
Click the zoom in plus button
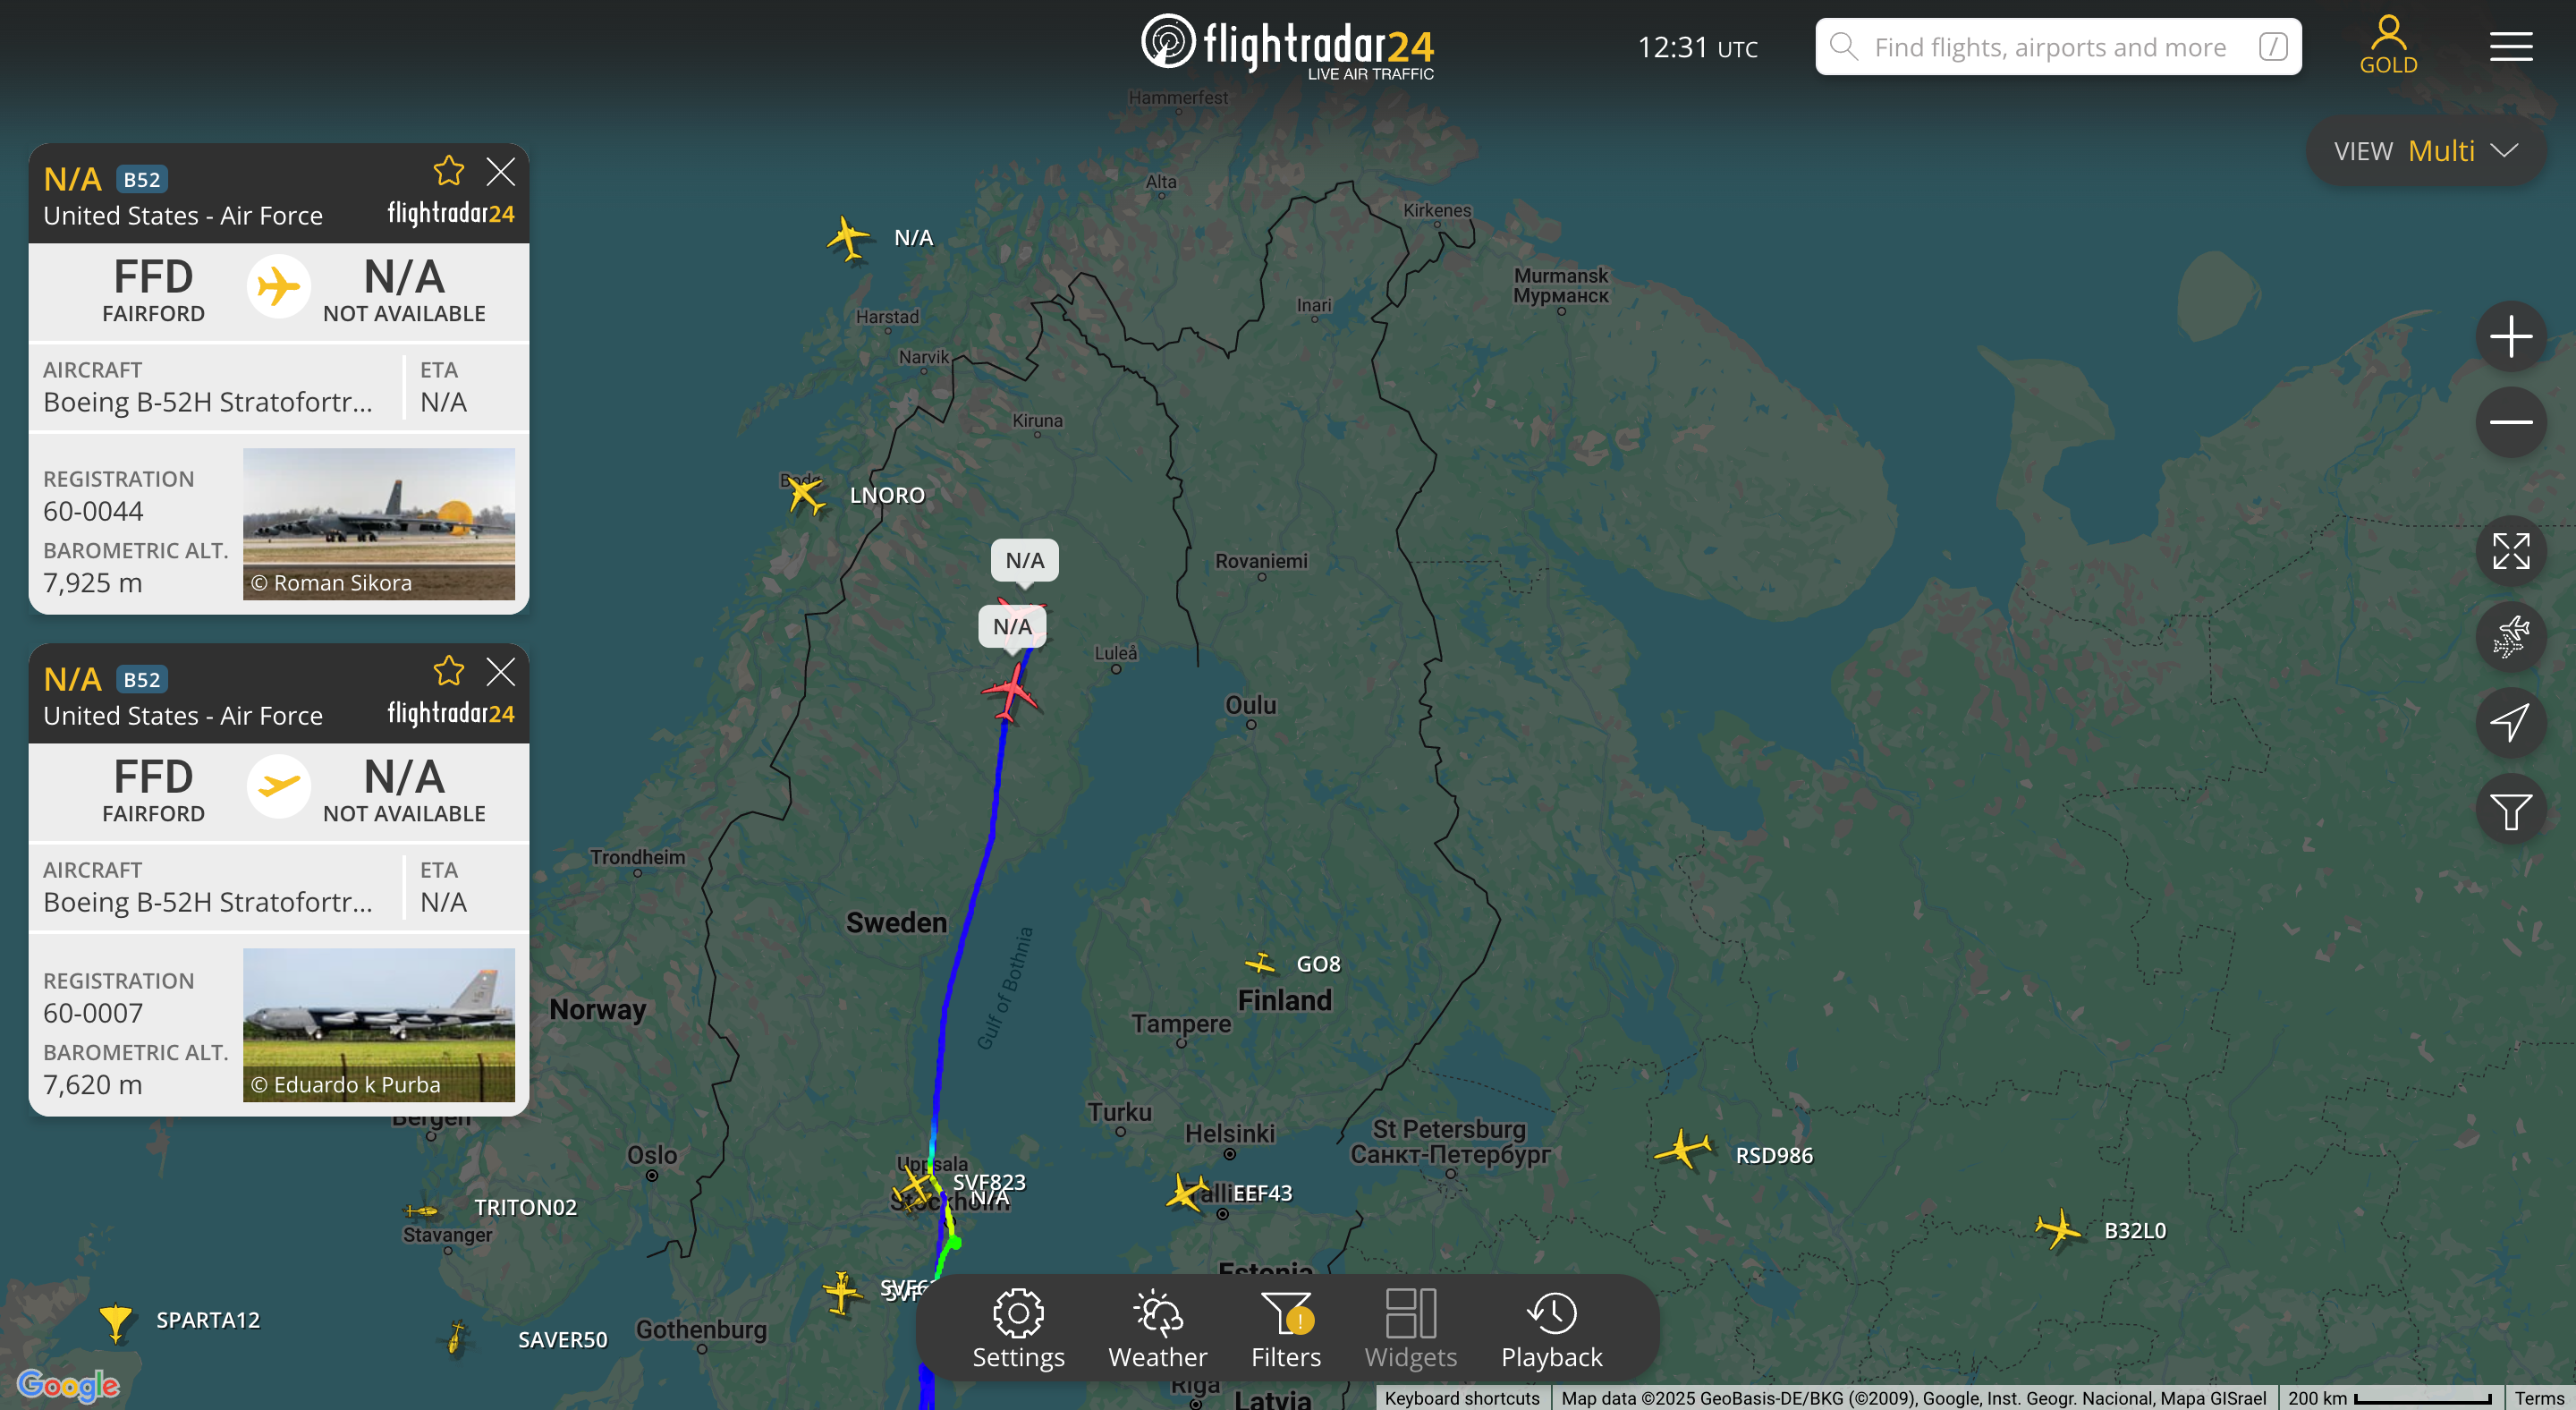2510,336
